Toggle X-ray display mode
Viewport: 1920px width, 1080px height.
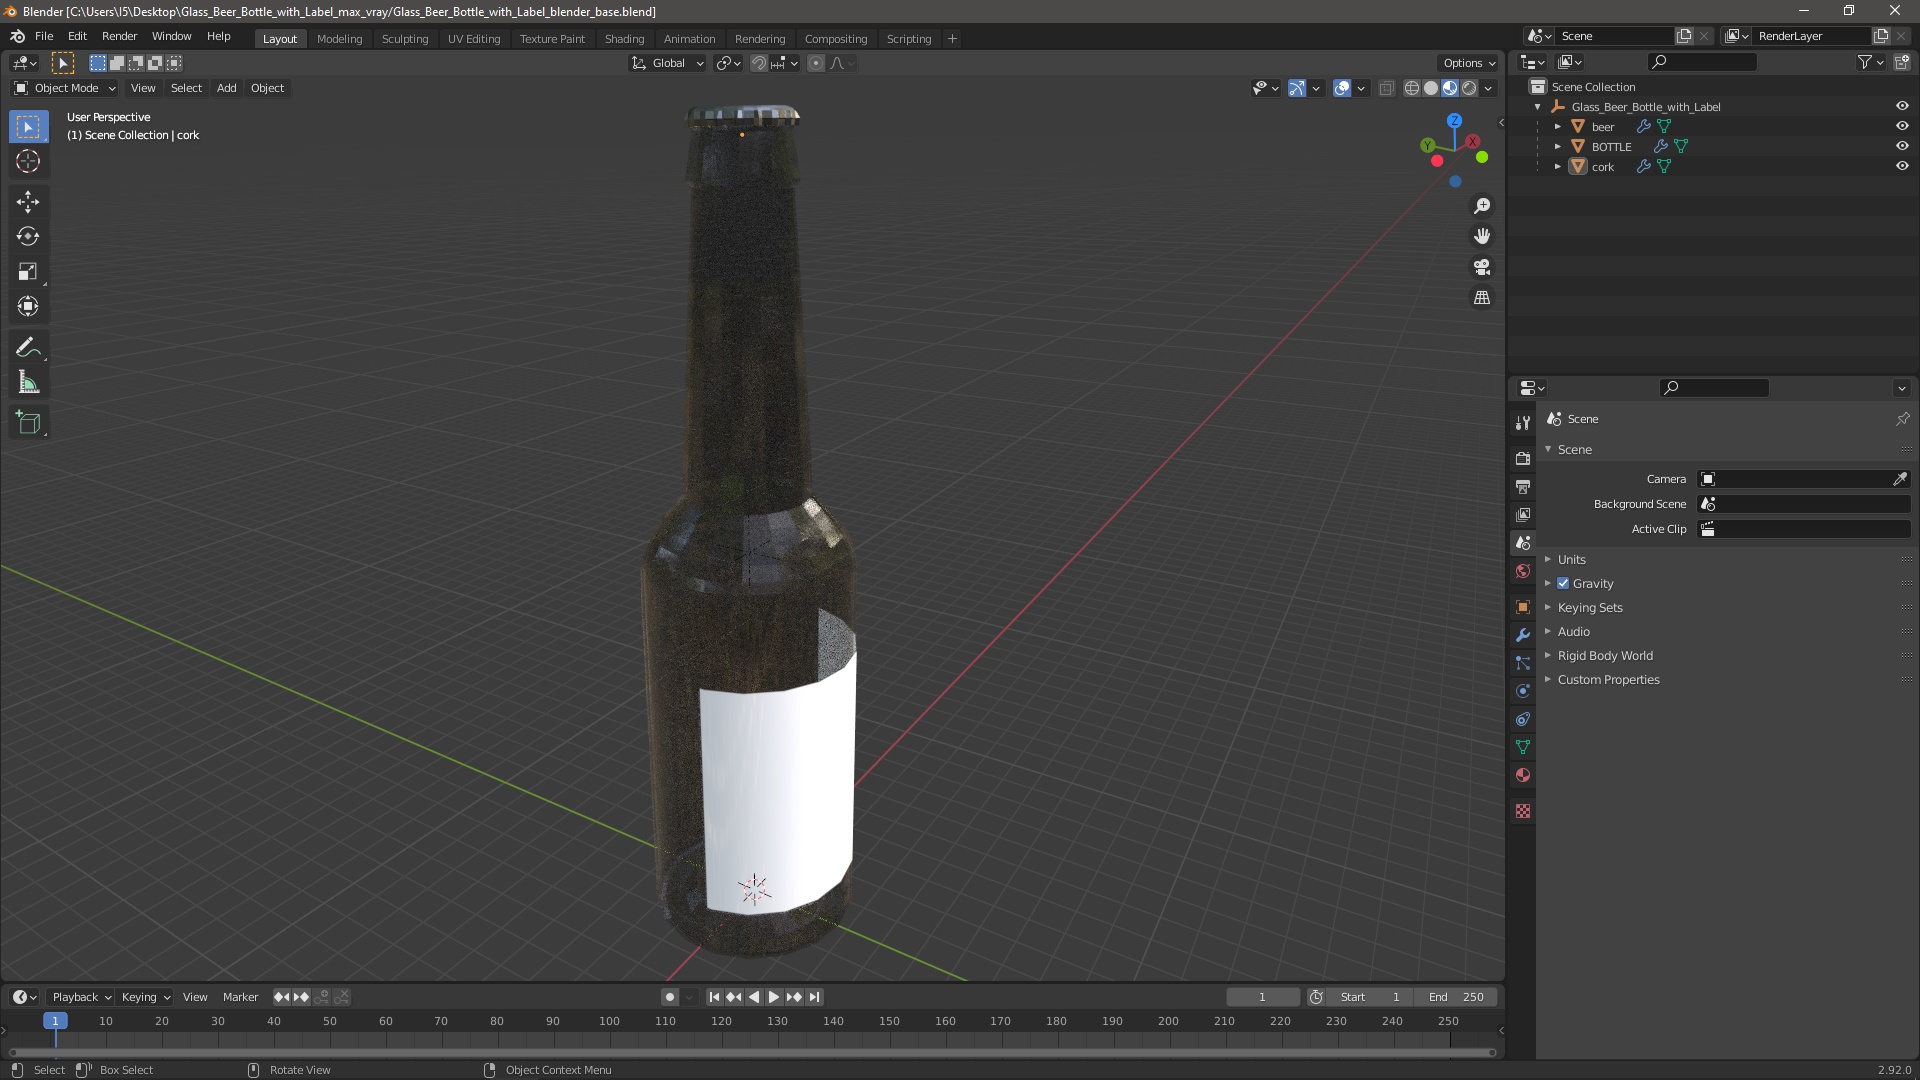point(1386,88)
